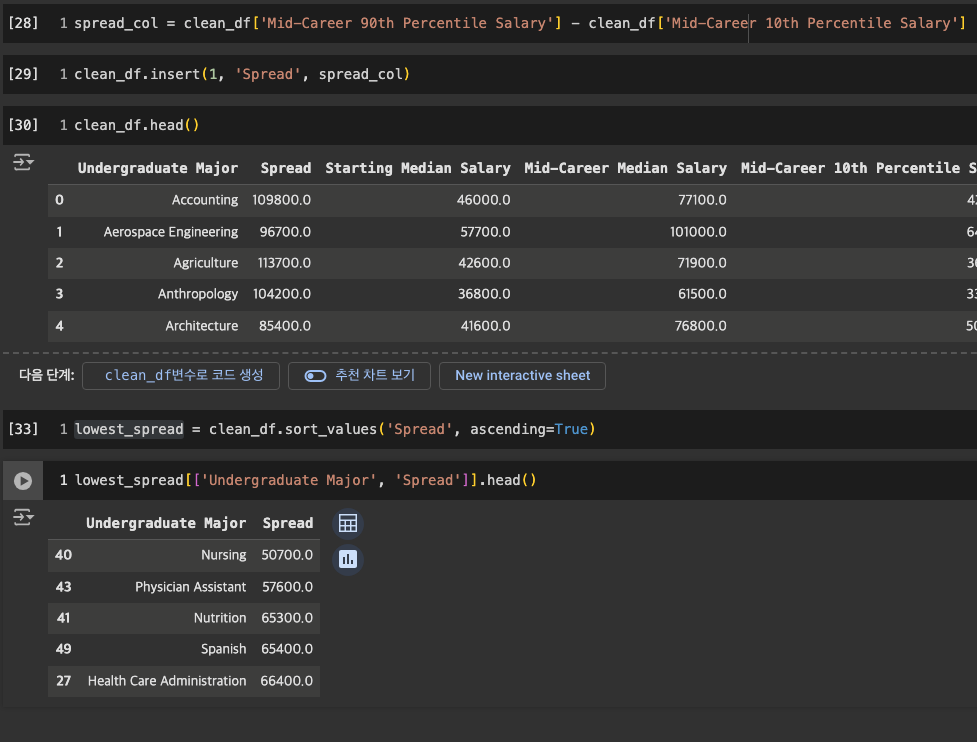Click the 85400.0 spread value
Screen dimensions: 977x742
point(285,326)
